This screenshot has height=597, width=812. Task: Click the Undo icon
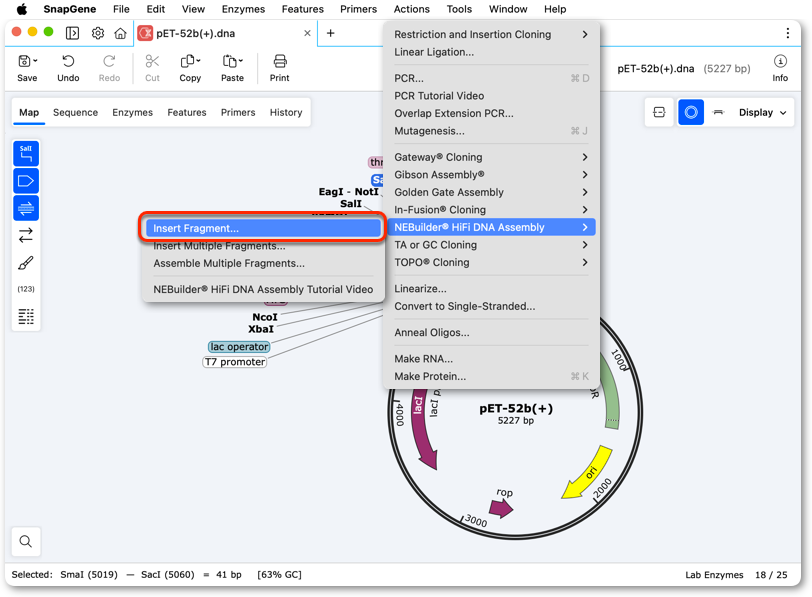(x=68, y=62)
